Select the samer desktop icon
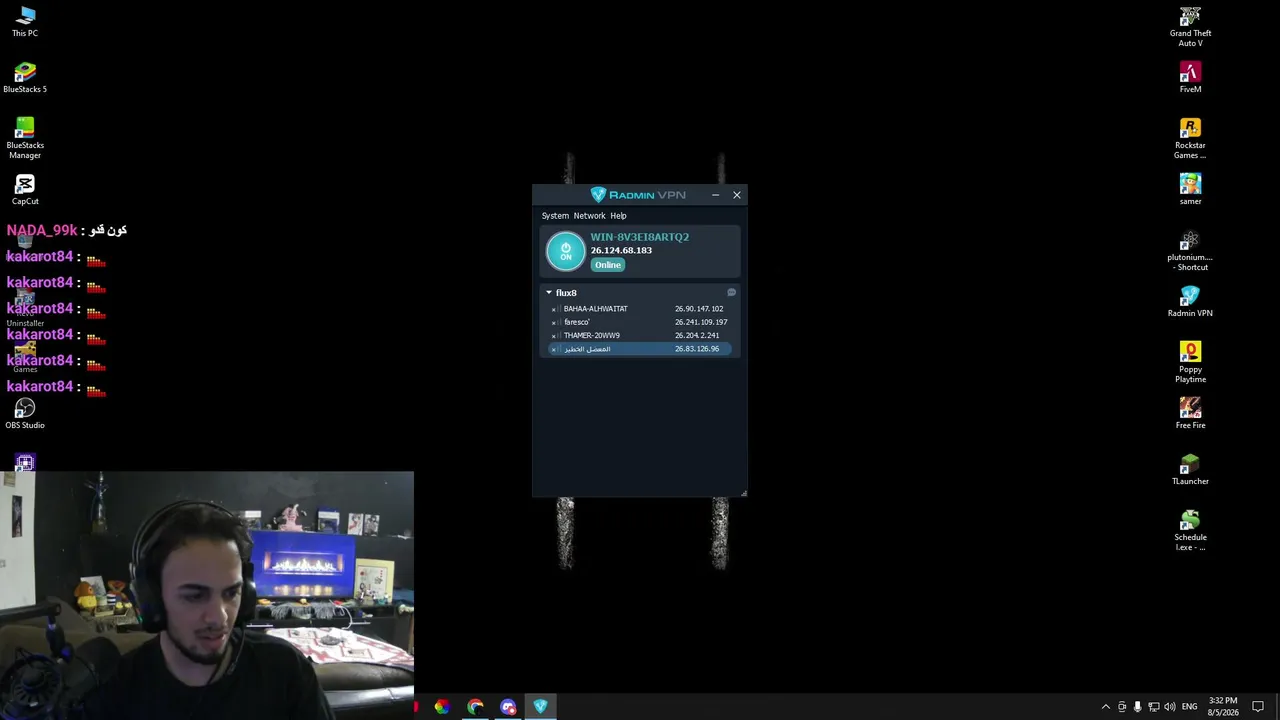 (1190, 190)
